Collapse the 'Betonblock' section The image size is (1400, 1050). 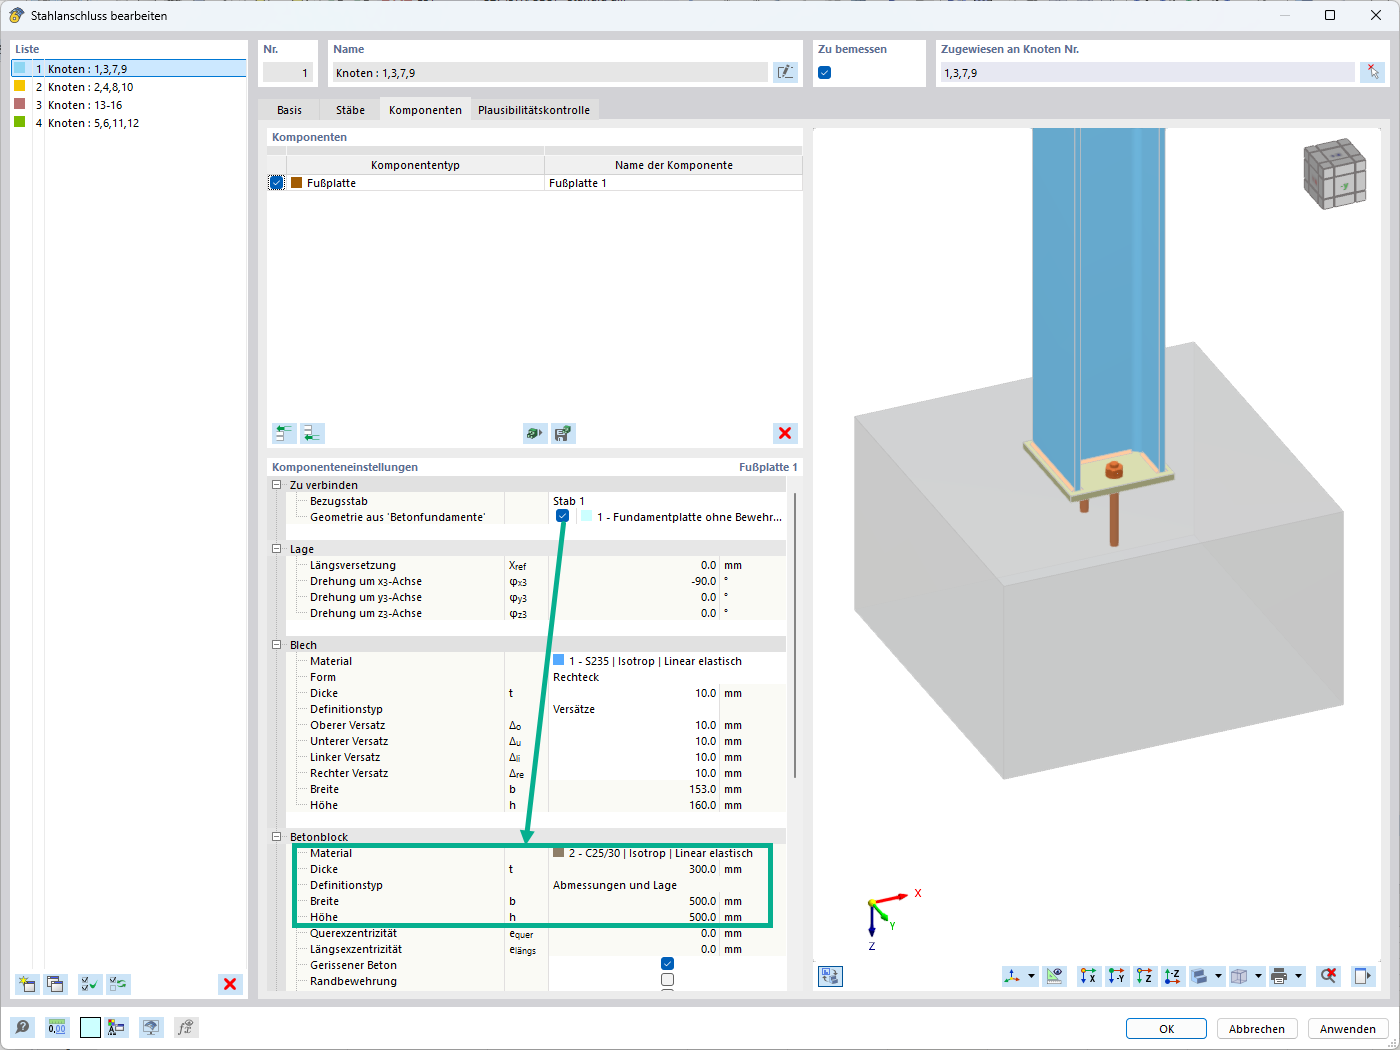(277, 837)
